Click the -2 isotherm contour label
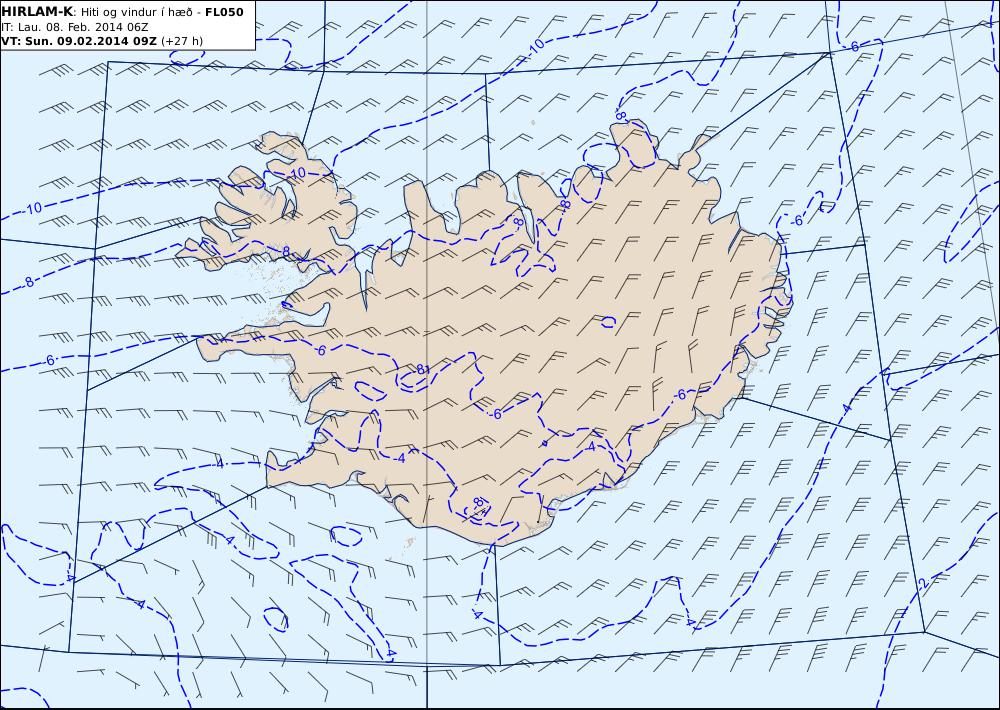Screen dimensions: 1000x710 coord(921,584)
